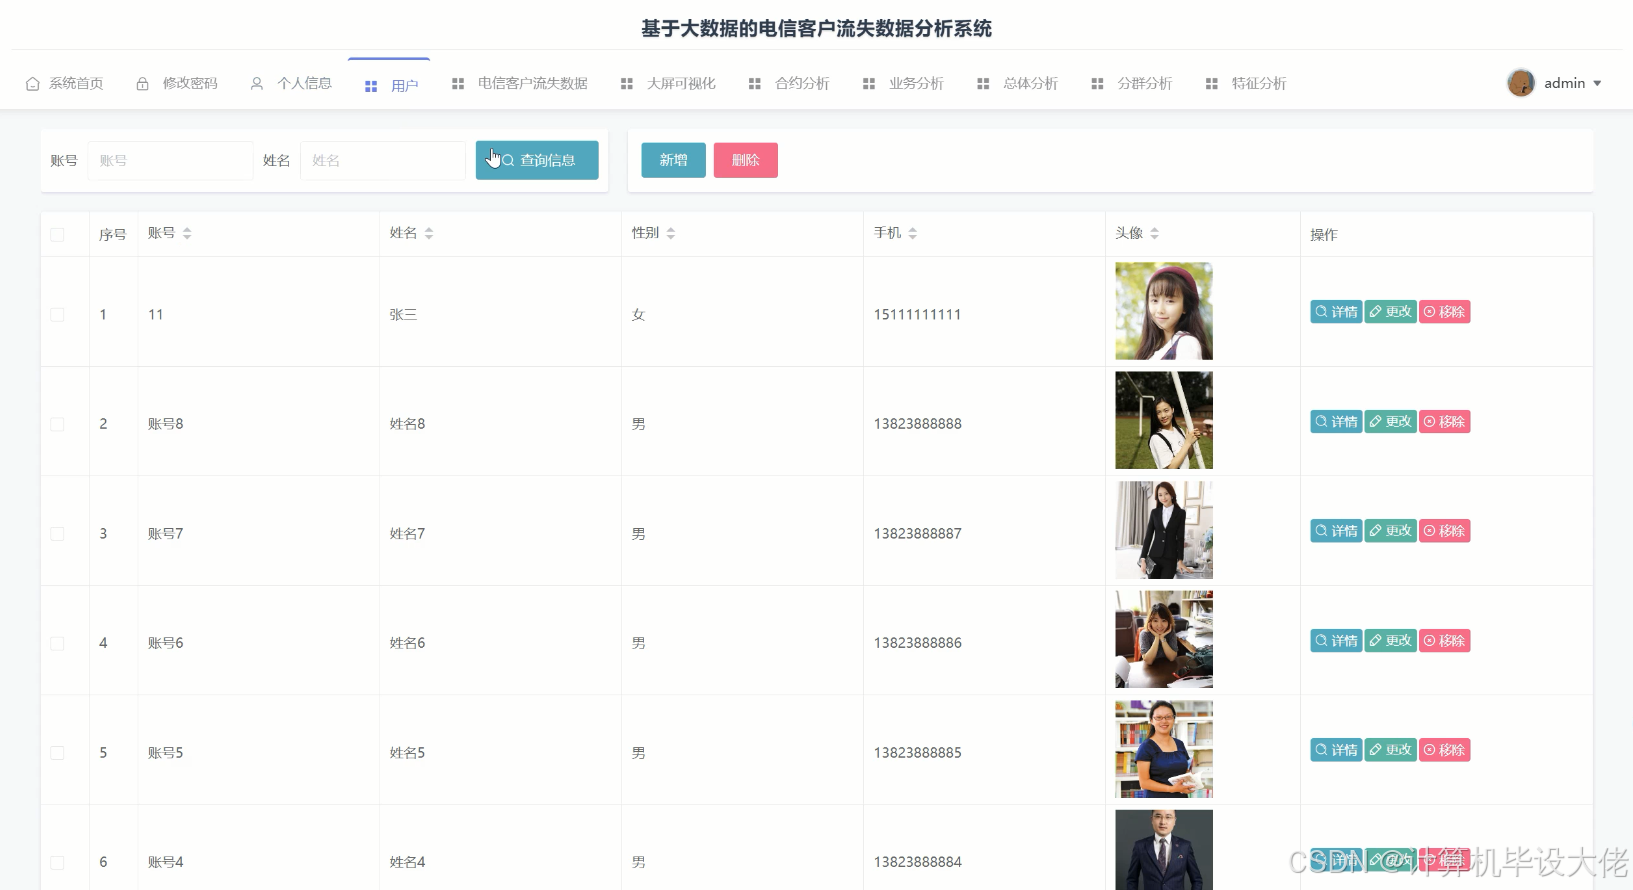Screen dimensions: 1633x890
Task: Open 业务分析 menu item
Action: pos(903,84)
